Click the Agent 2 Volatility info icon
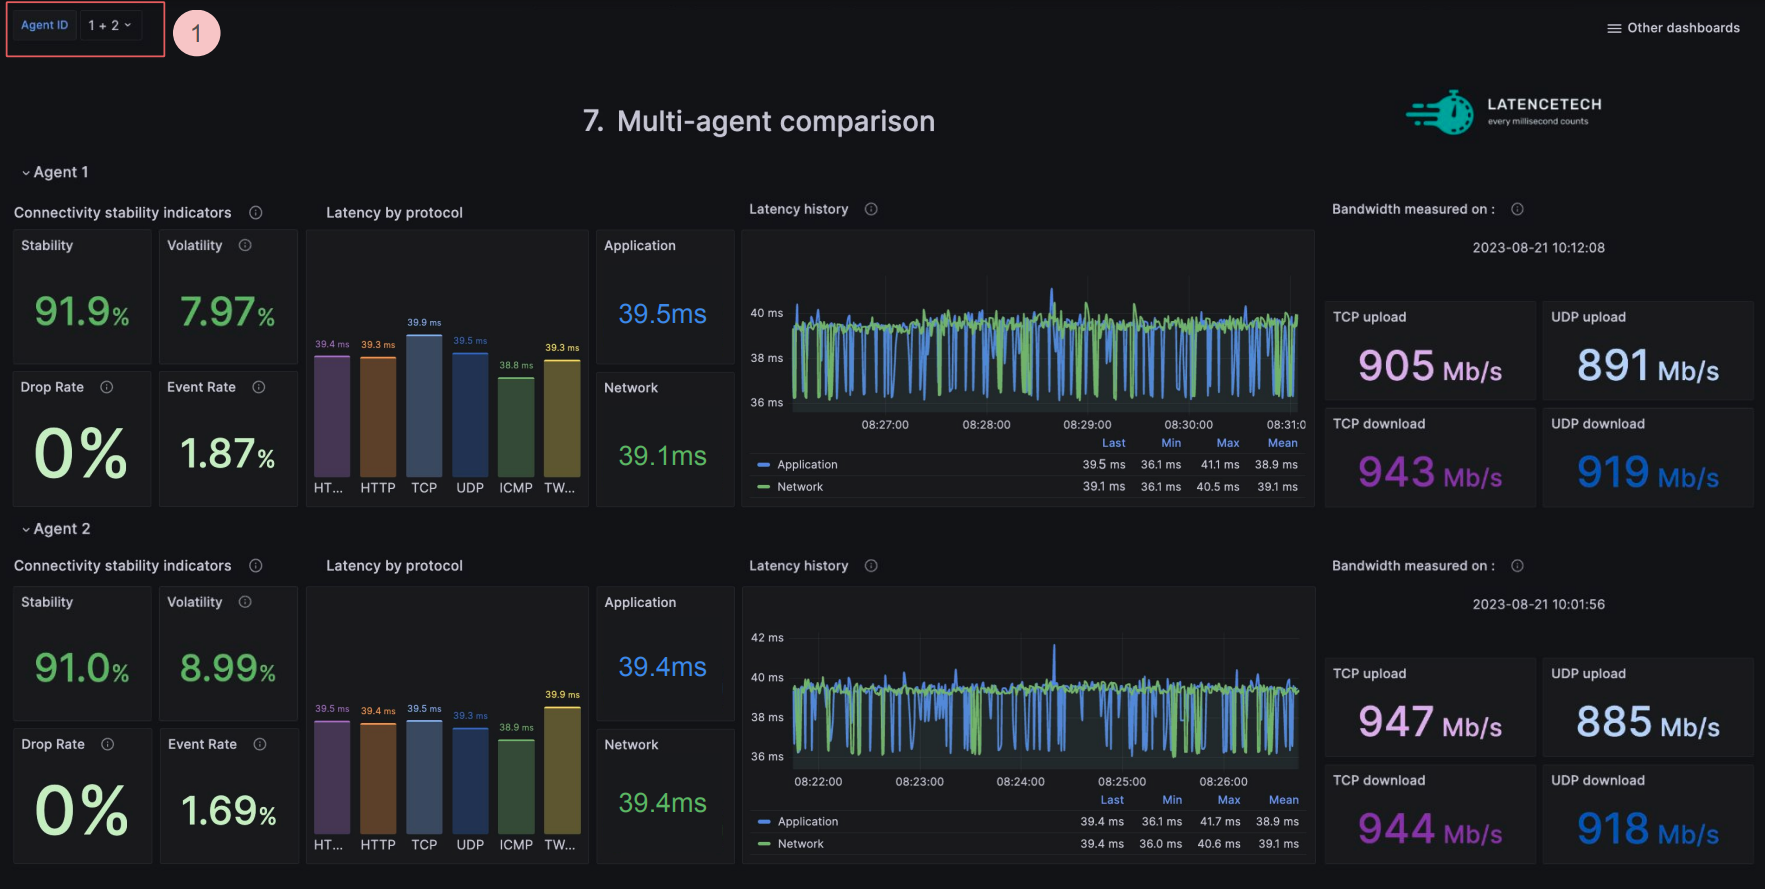 (x=245, y=602)
